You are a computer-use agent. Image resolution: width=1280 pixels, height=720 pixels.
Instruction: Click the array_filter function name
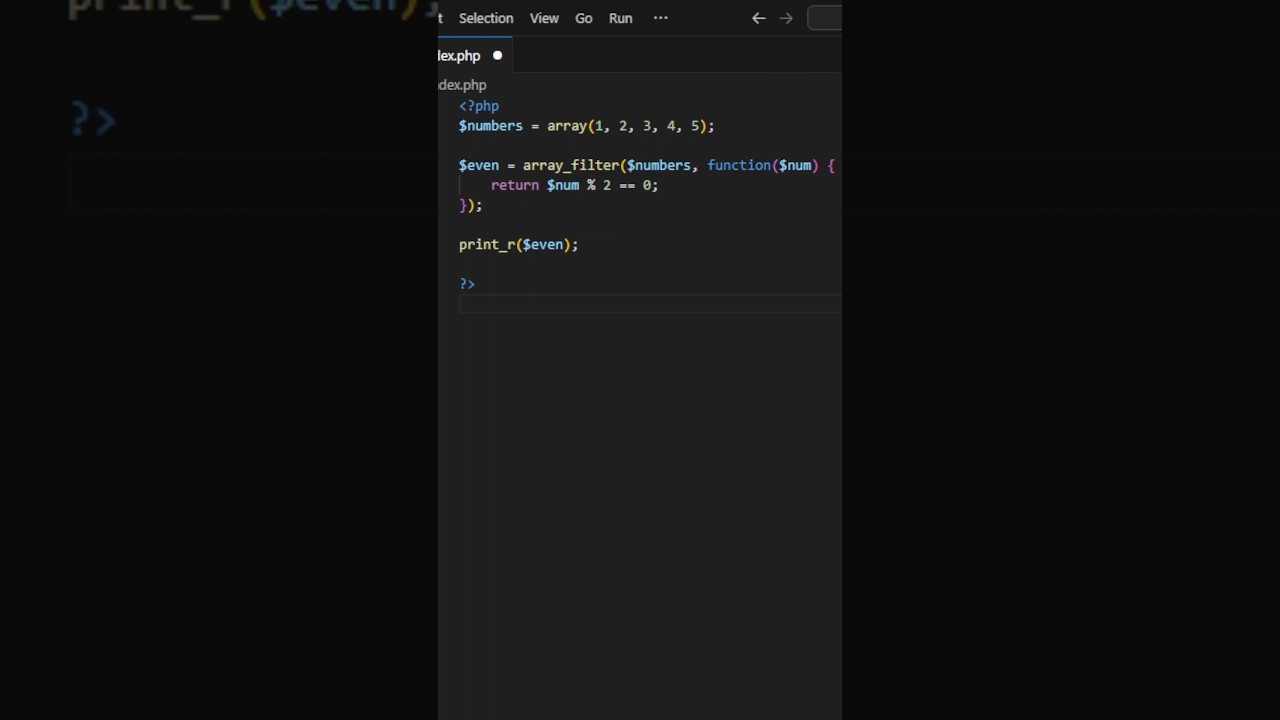[x=571, y=165]
